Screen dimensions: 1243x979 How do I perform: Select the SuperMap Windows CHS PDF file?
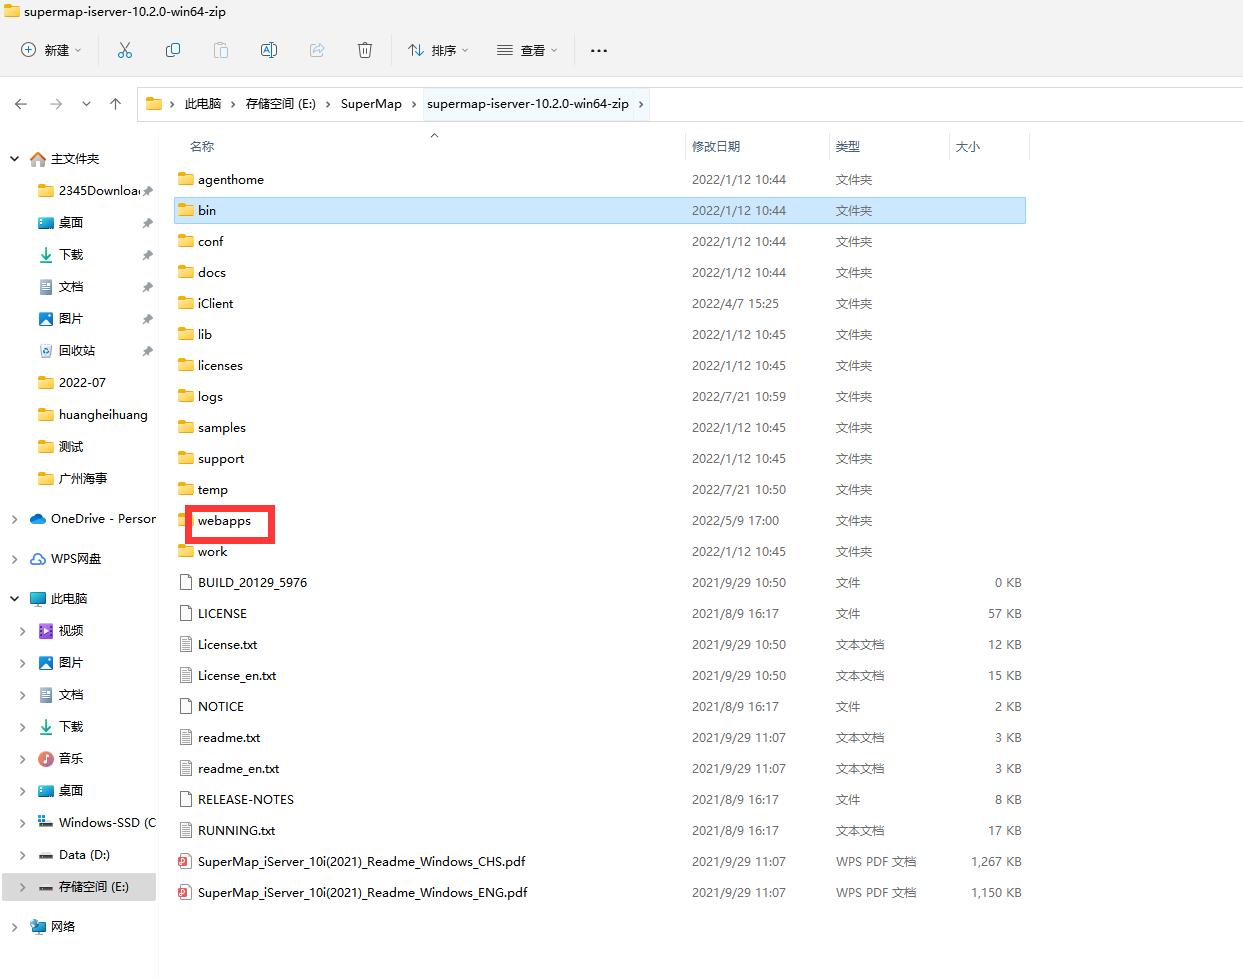pyautogui.click(x=361, y=862)
